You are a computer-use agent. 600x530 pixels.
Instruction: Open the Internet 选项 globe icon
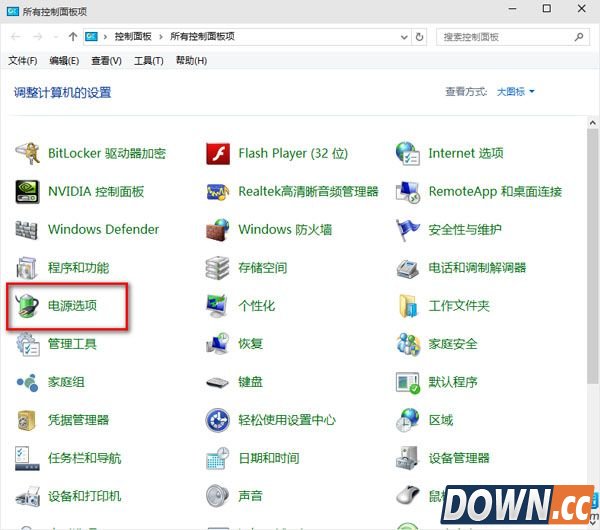(x=408, y=153)
